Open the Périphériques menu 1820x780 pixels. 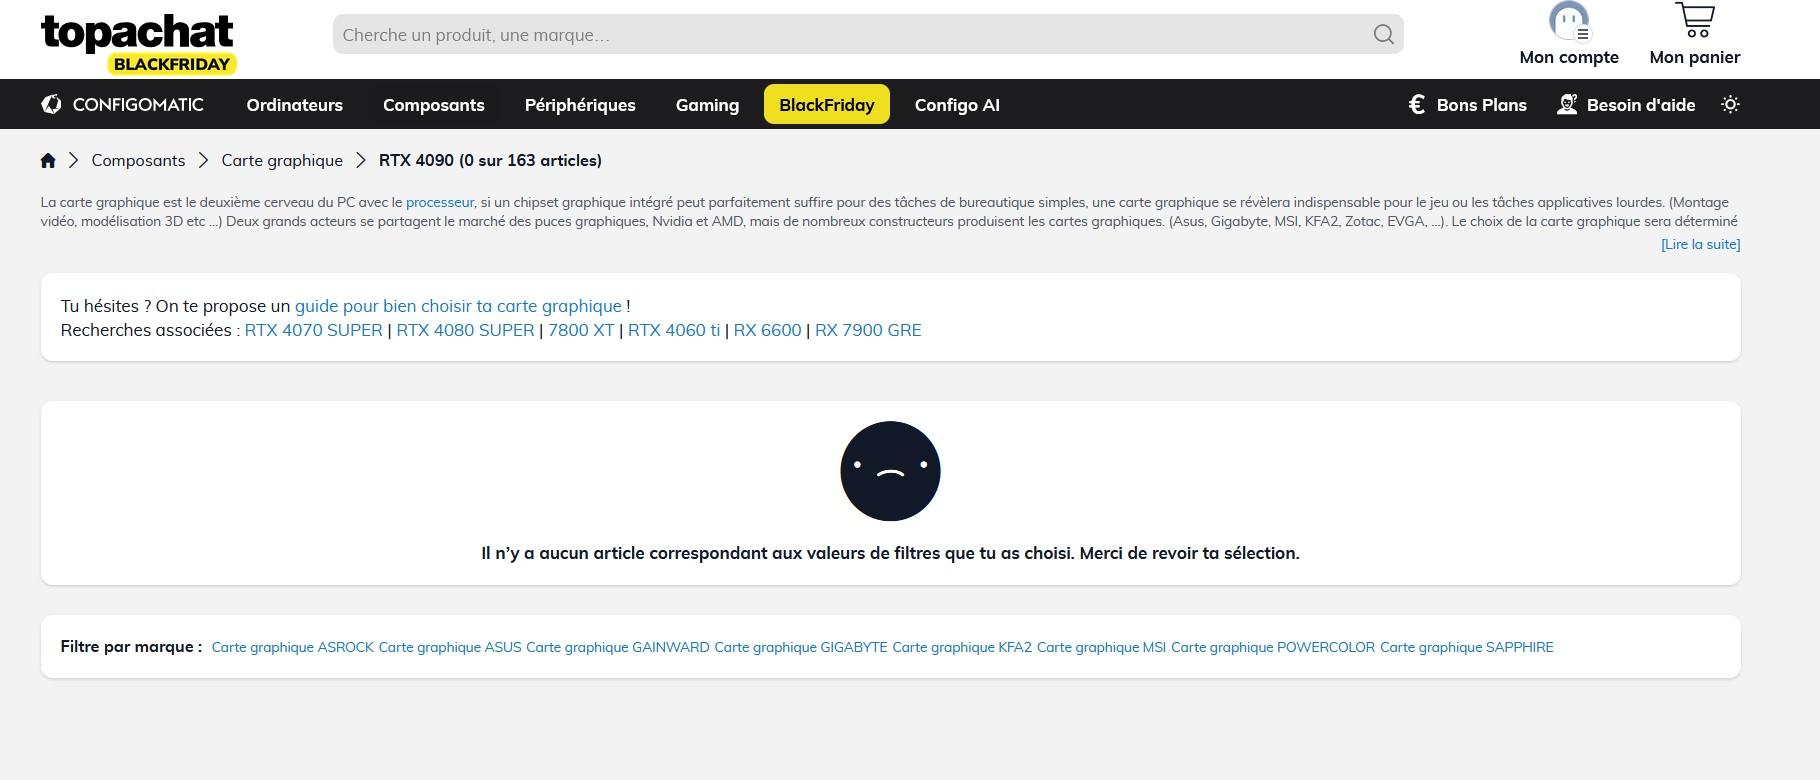[x=580, y=105]
